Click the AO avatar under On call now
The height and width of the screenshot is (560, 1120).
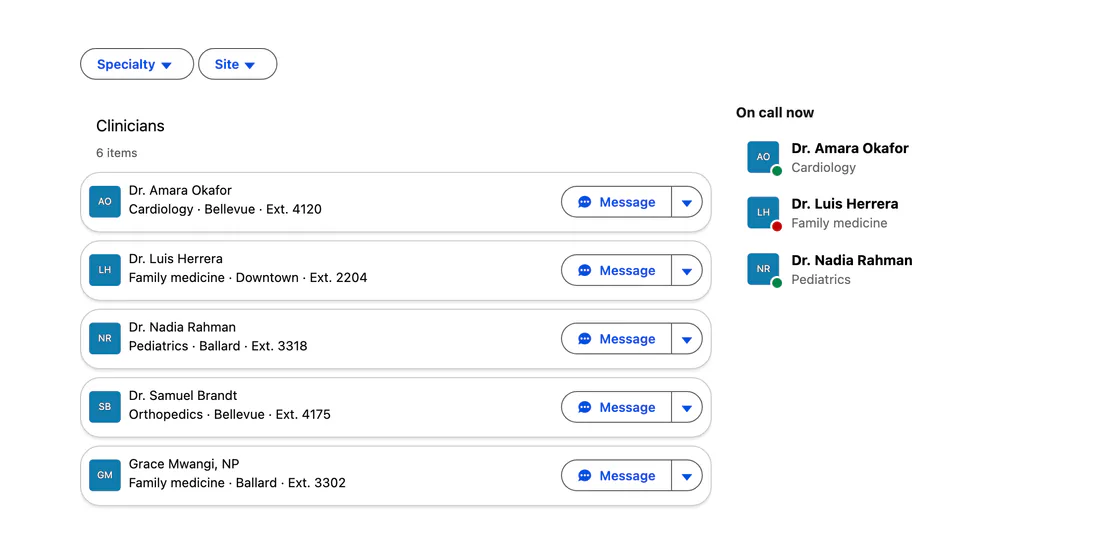[764, 157]
